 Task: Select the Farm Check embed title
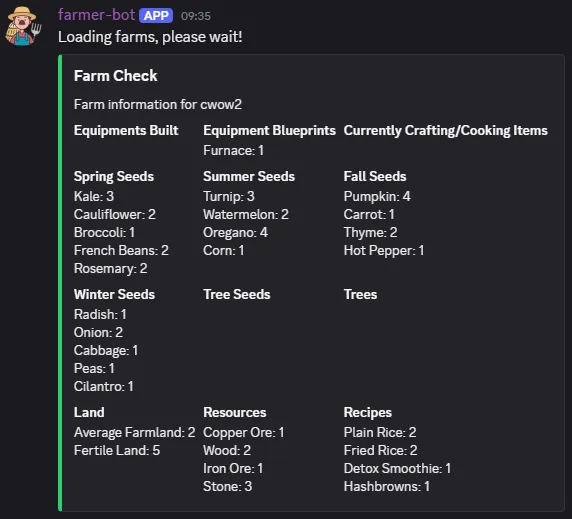pos(115,76)
